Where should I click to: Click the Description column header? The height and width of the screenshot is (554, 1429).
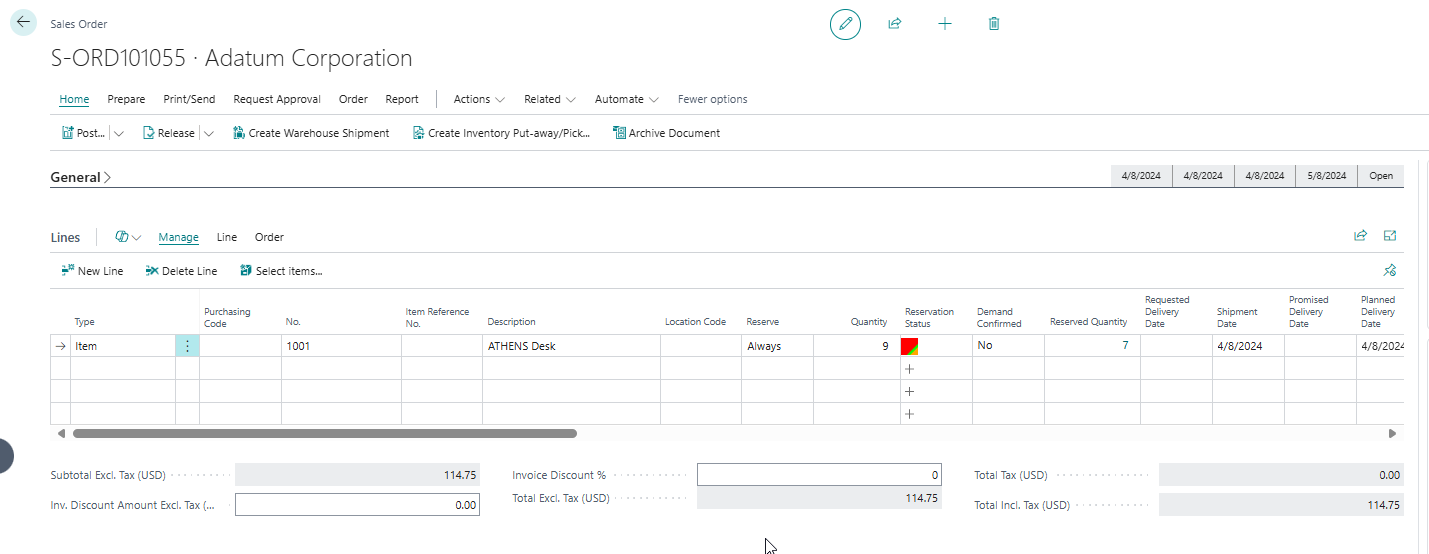(x=512, y=322)
